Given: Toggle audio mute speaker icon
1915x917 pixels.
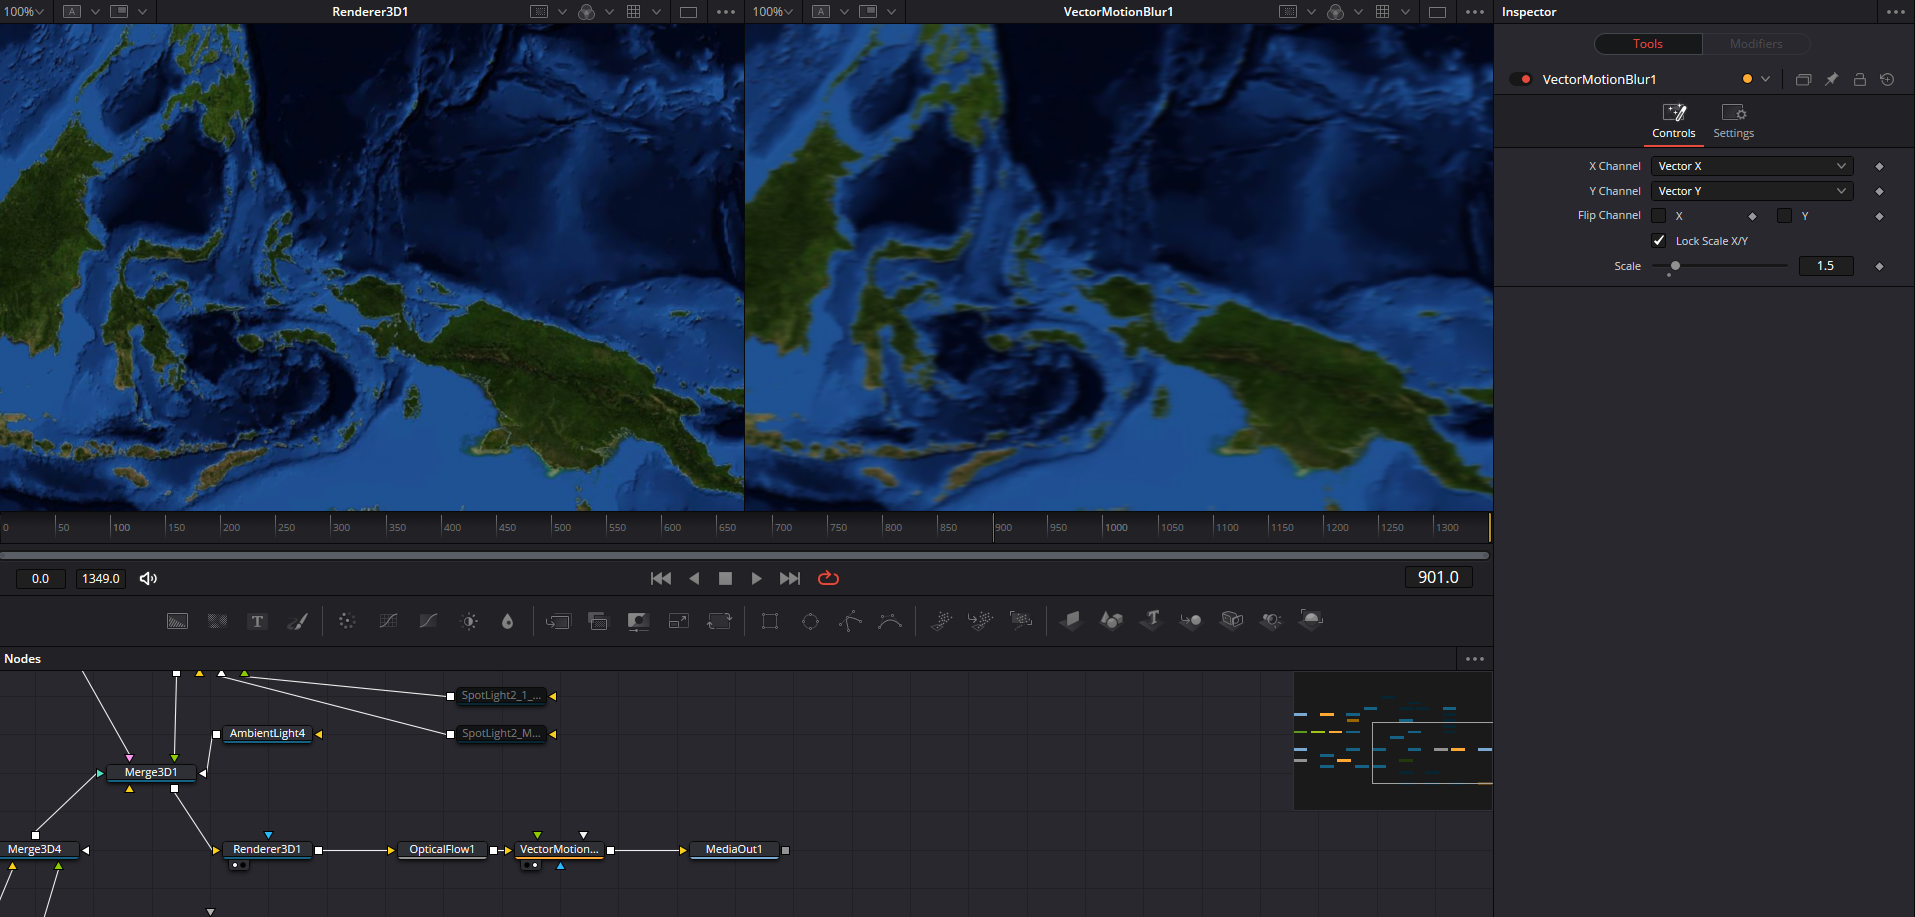Looking at the screenshot, I should [148, 578].
